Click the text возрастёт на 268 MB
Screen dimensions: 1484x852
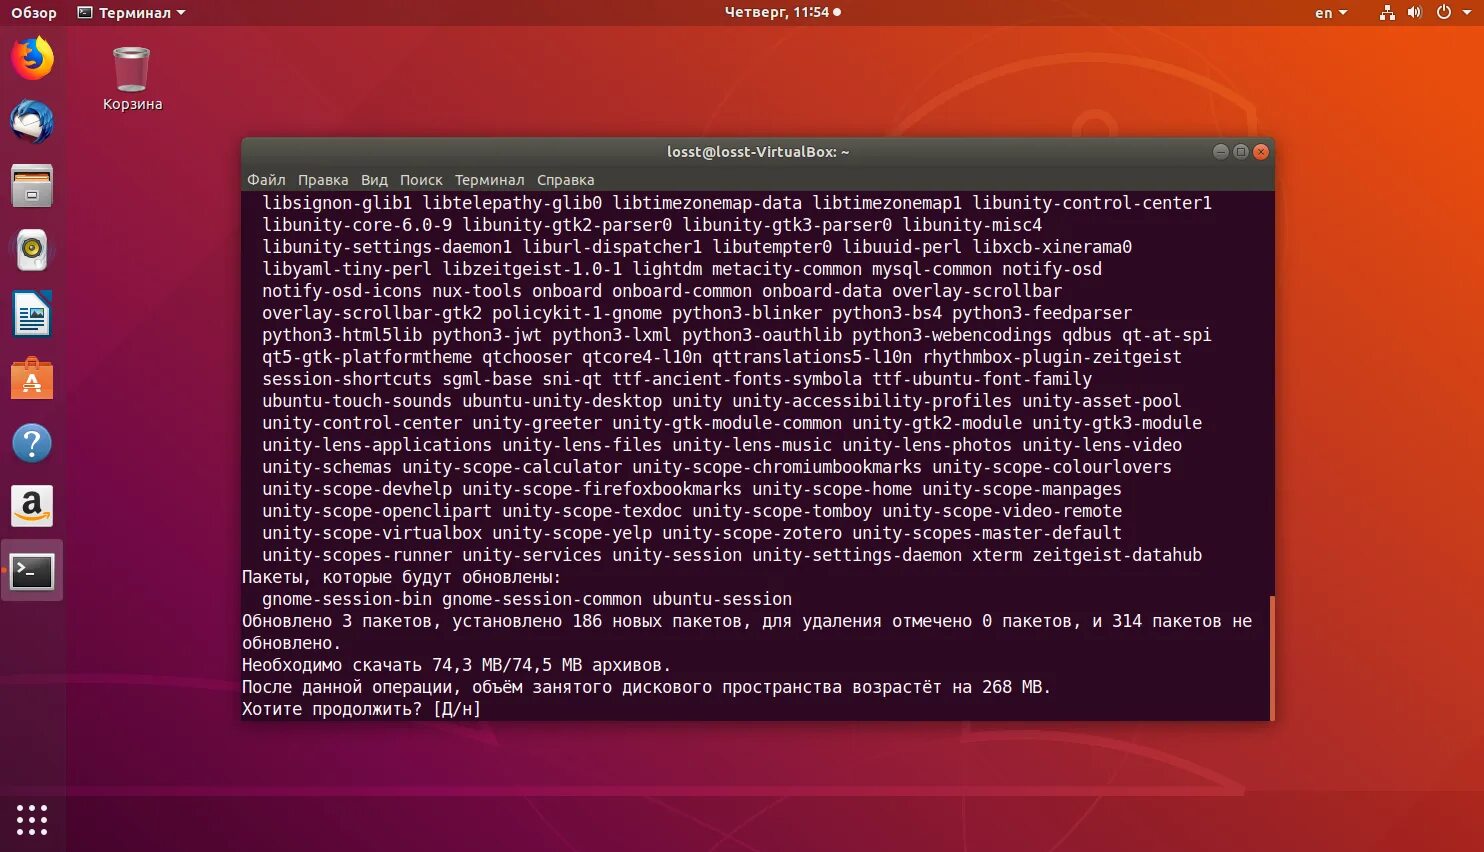pyautogui.click(x=947, y=687)
